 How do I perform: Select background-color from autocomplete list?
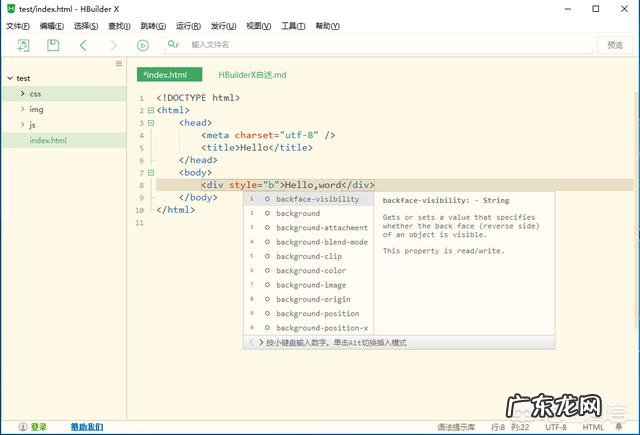(311, 271)
